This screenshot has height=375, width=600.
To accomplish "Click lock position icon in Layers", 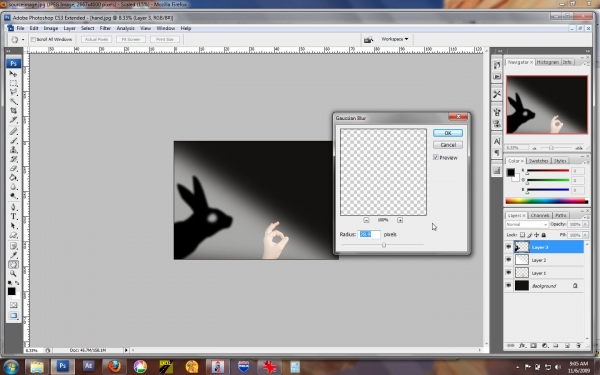I will coord(536,235).
